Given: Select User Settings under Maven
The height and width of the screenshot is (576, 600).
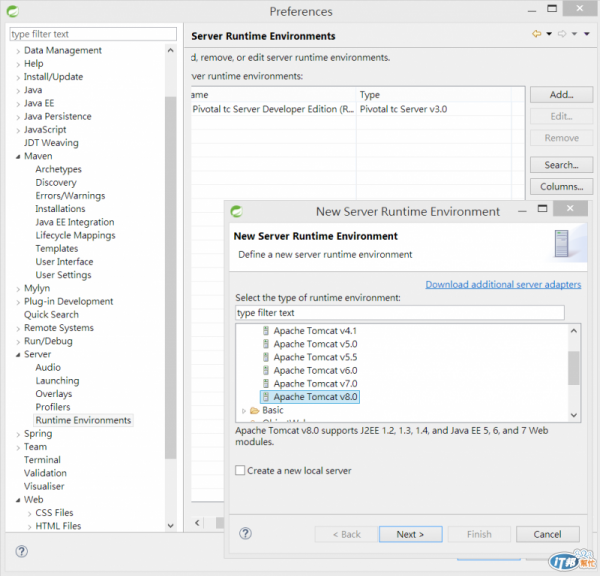Looking at the screenshot, I should click(x=63, y=275).
